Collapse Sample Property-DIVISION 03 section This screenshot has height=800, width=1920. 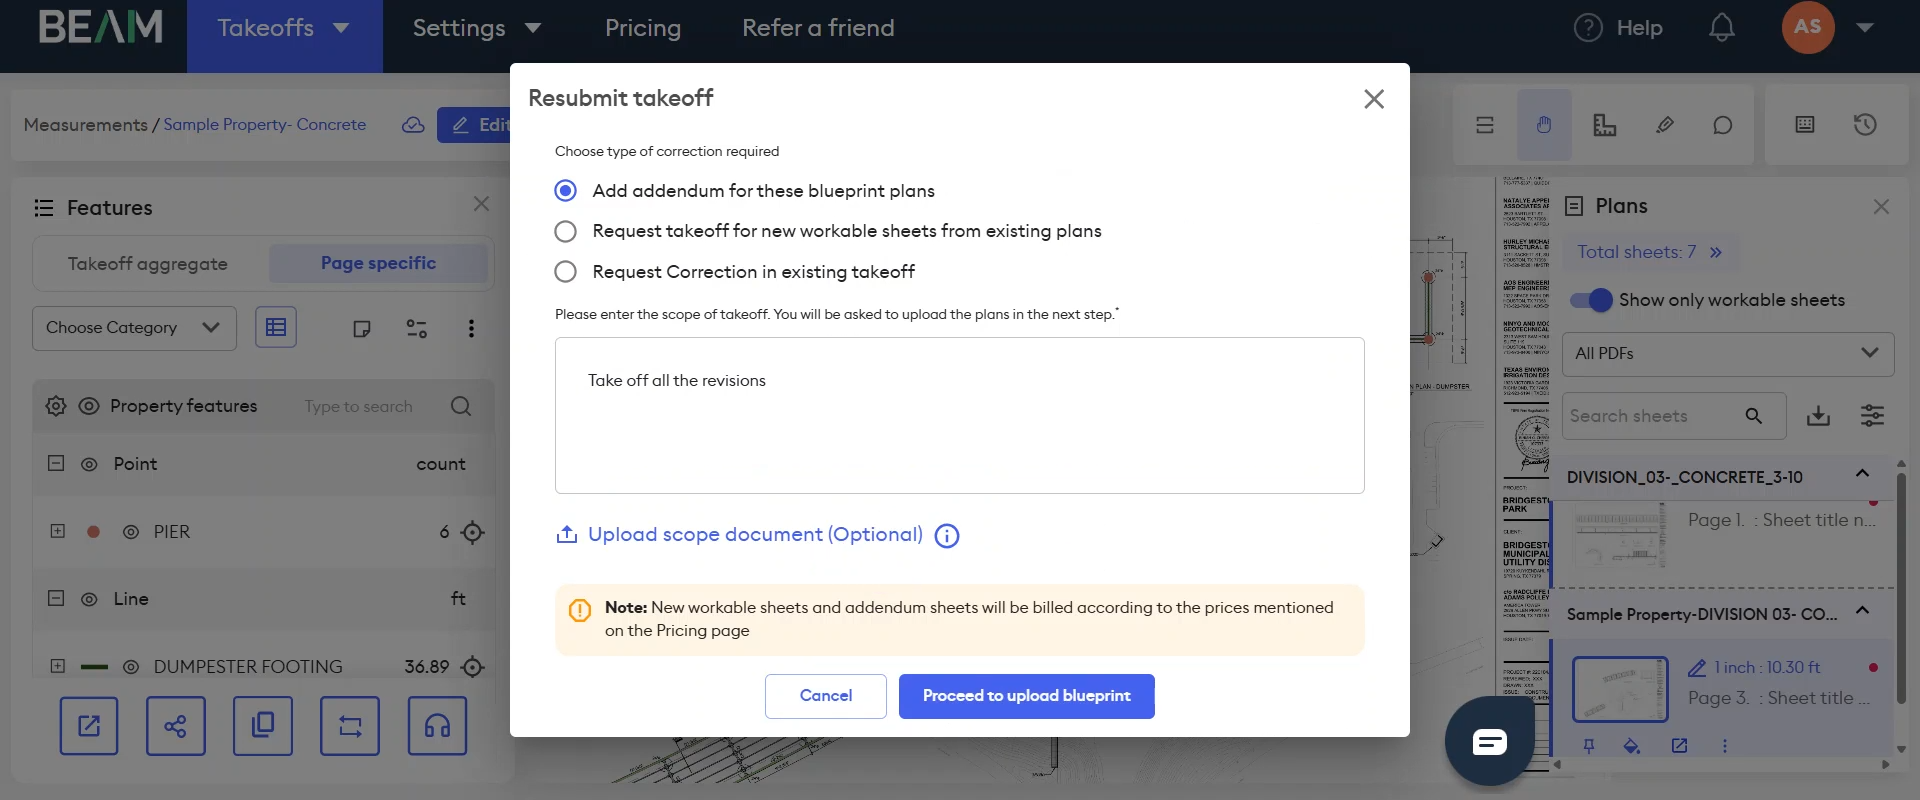tap(1862, 610)
